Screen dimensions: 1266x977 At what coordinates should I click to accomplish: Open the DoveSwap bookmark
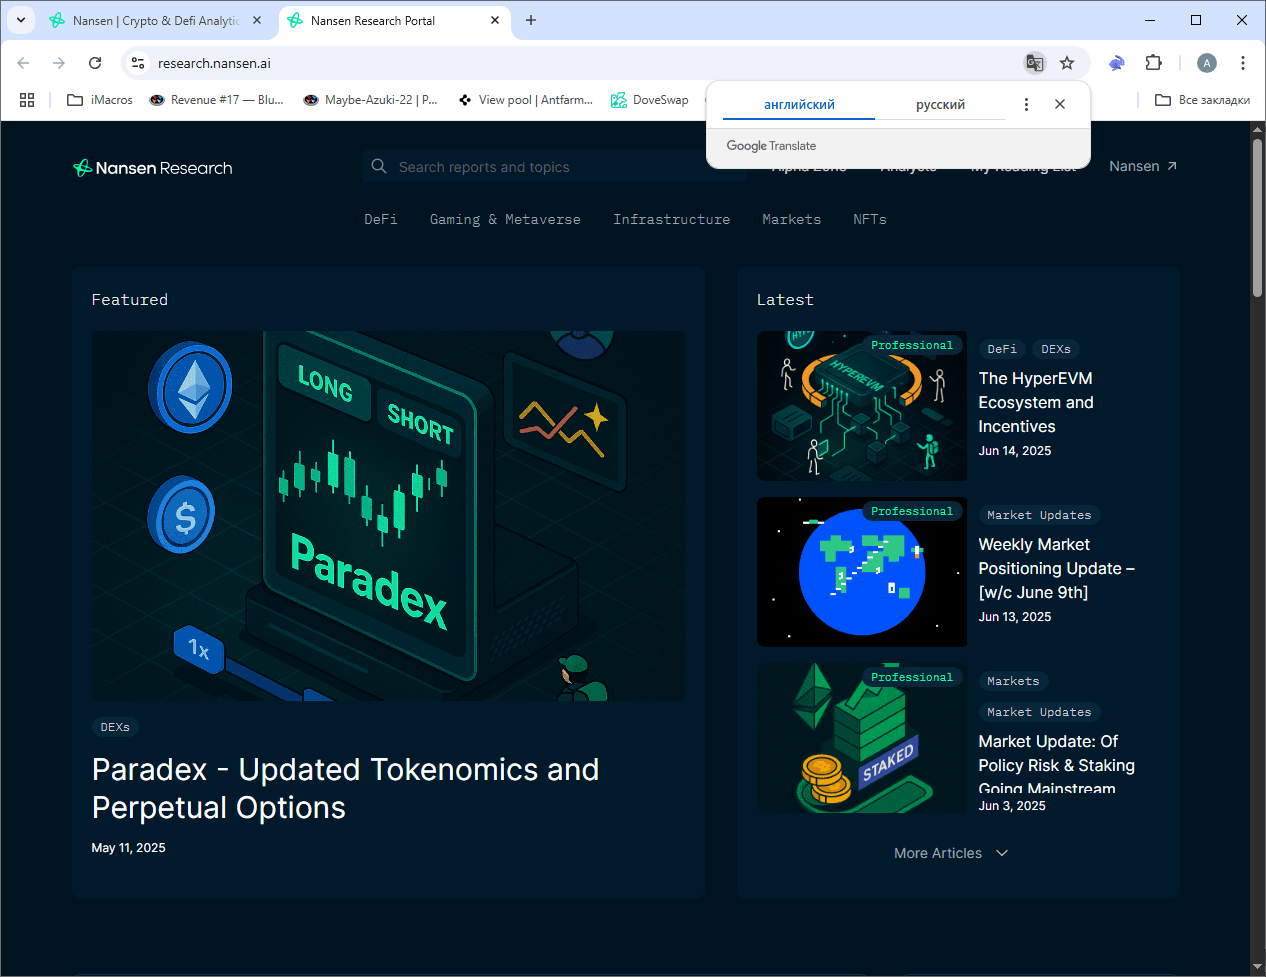coord(650,100)
